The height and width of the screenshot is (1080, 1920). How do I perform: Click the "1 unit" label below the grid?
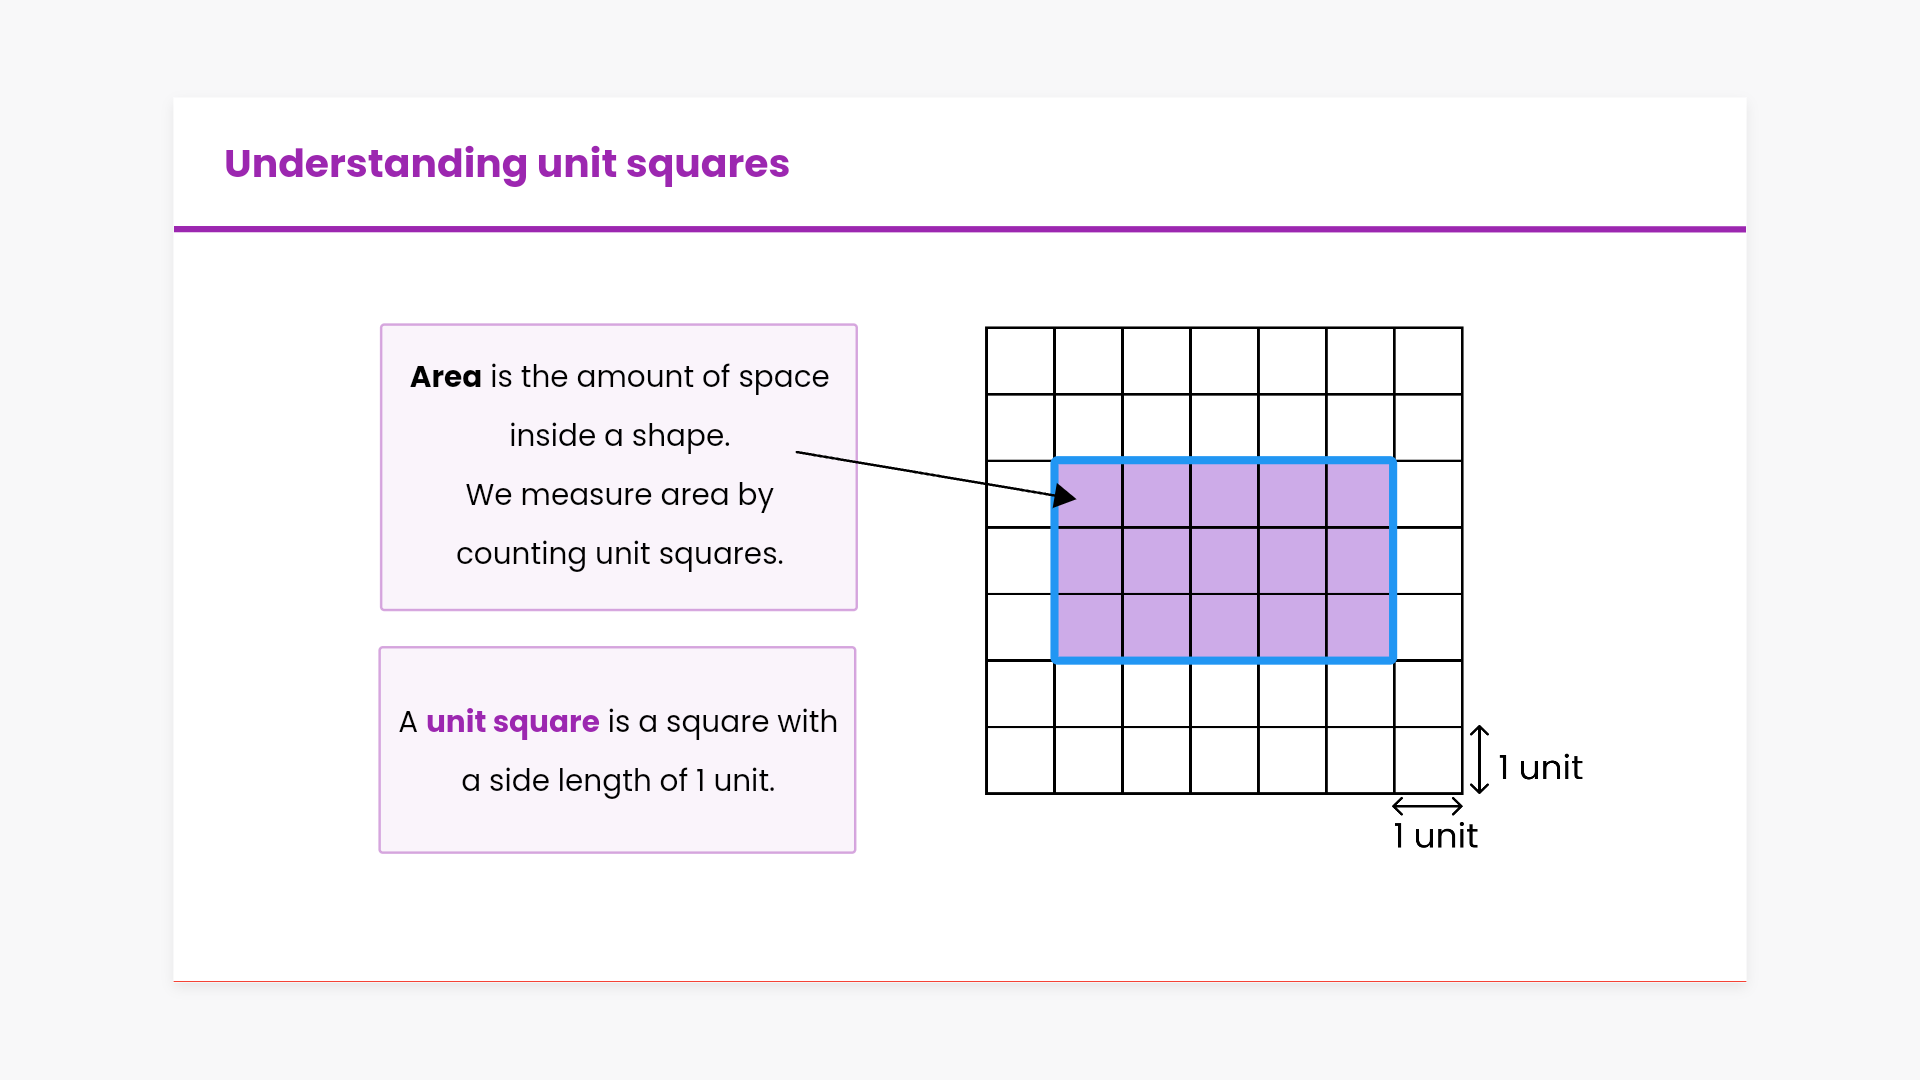coord(1435,836)
